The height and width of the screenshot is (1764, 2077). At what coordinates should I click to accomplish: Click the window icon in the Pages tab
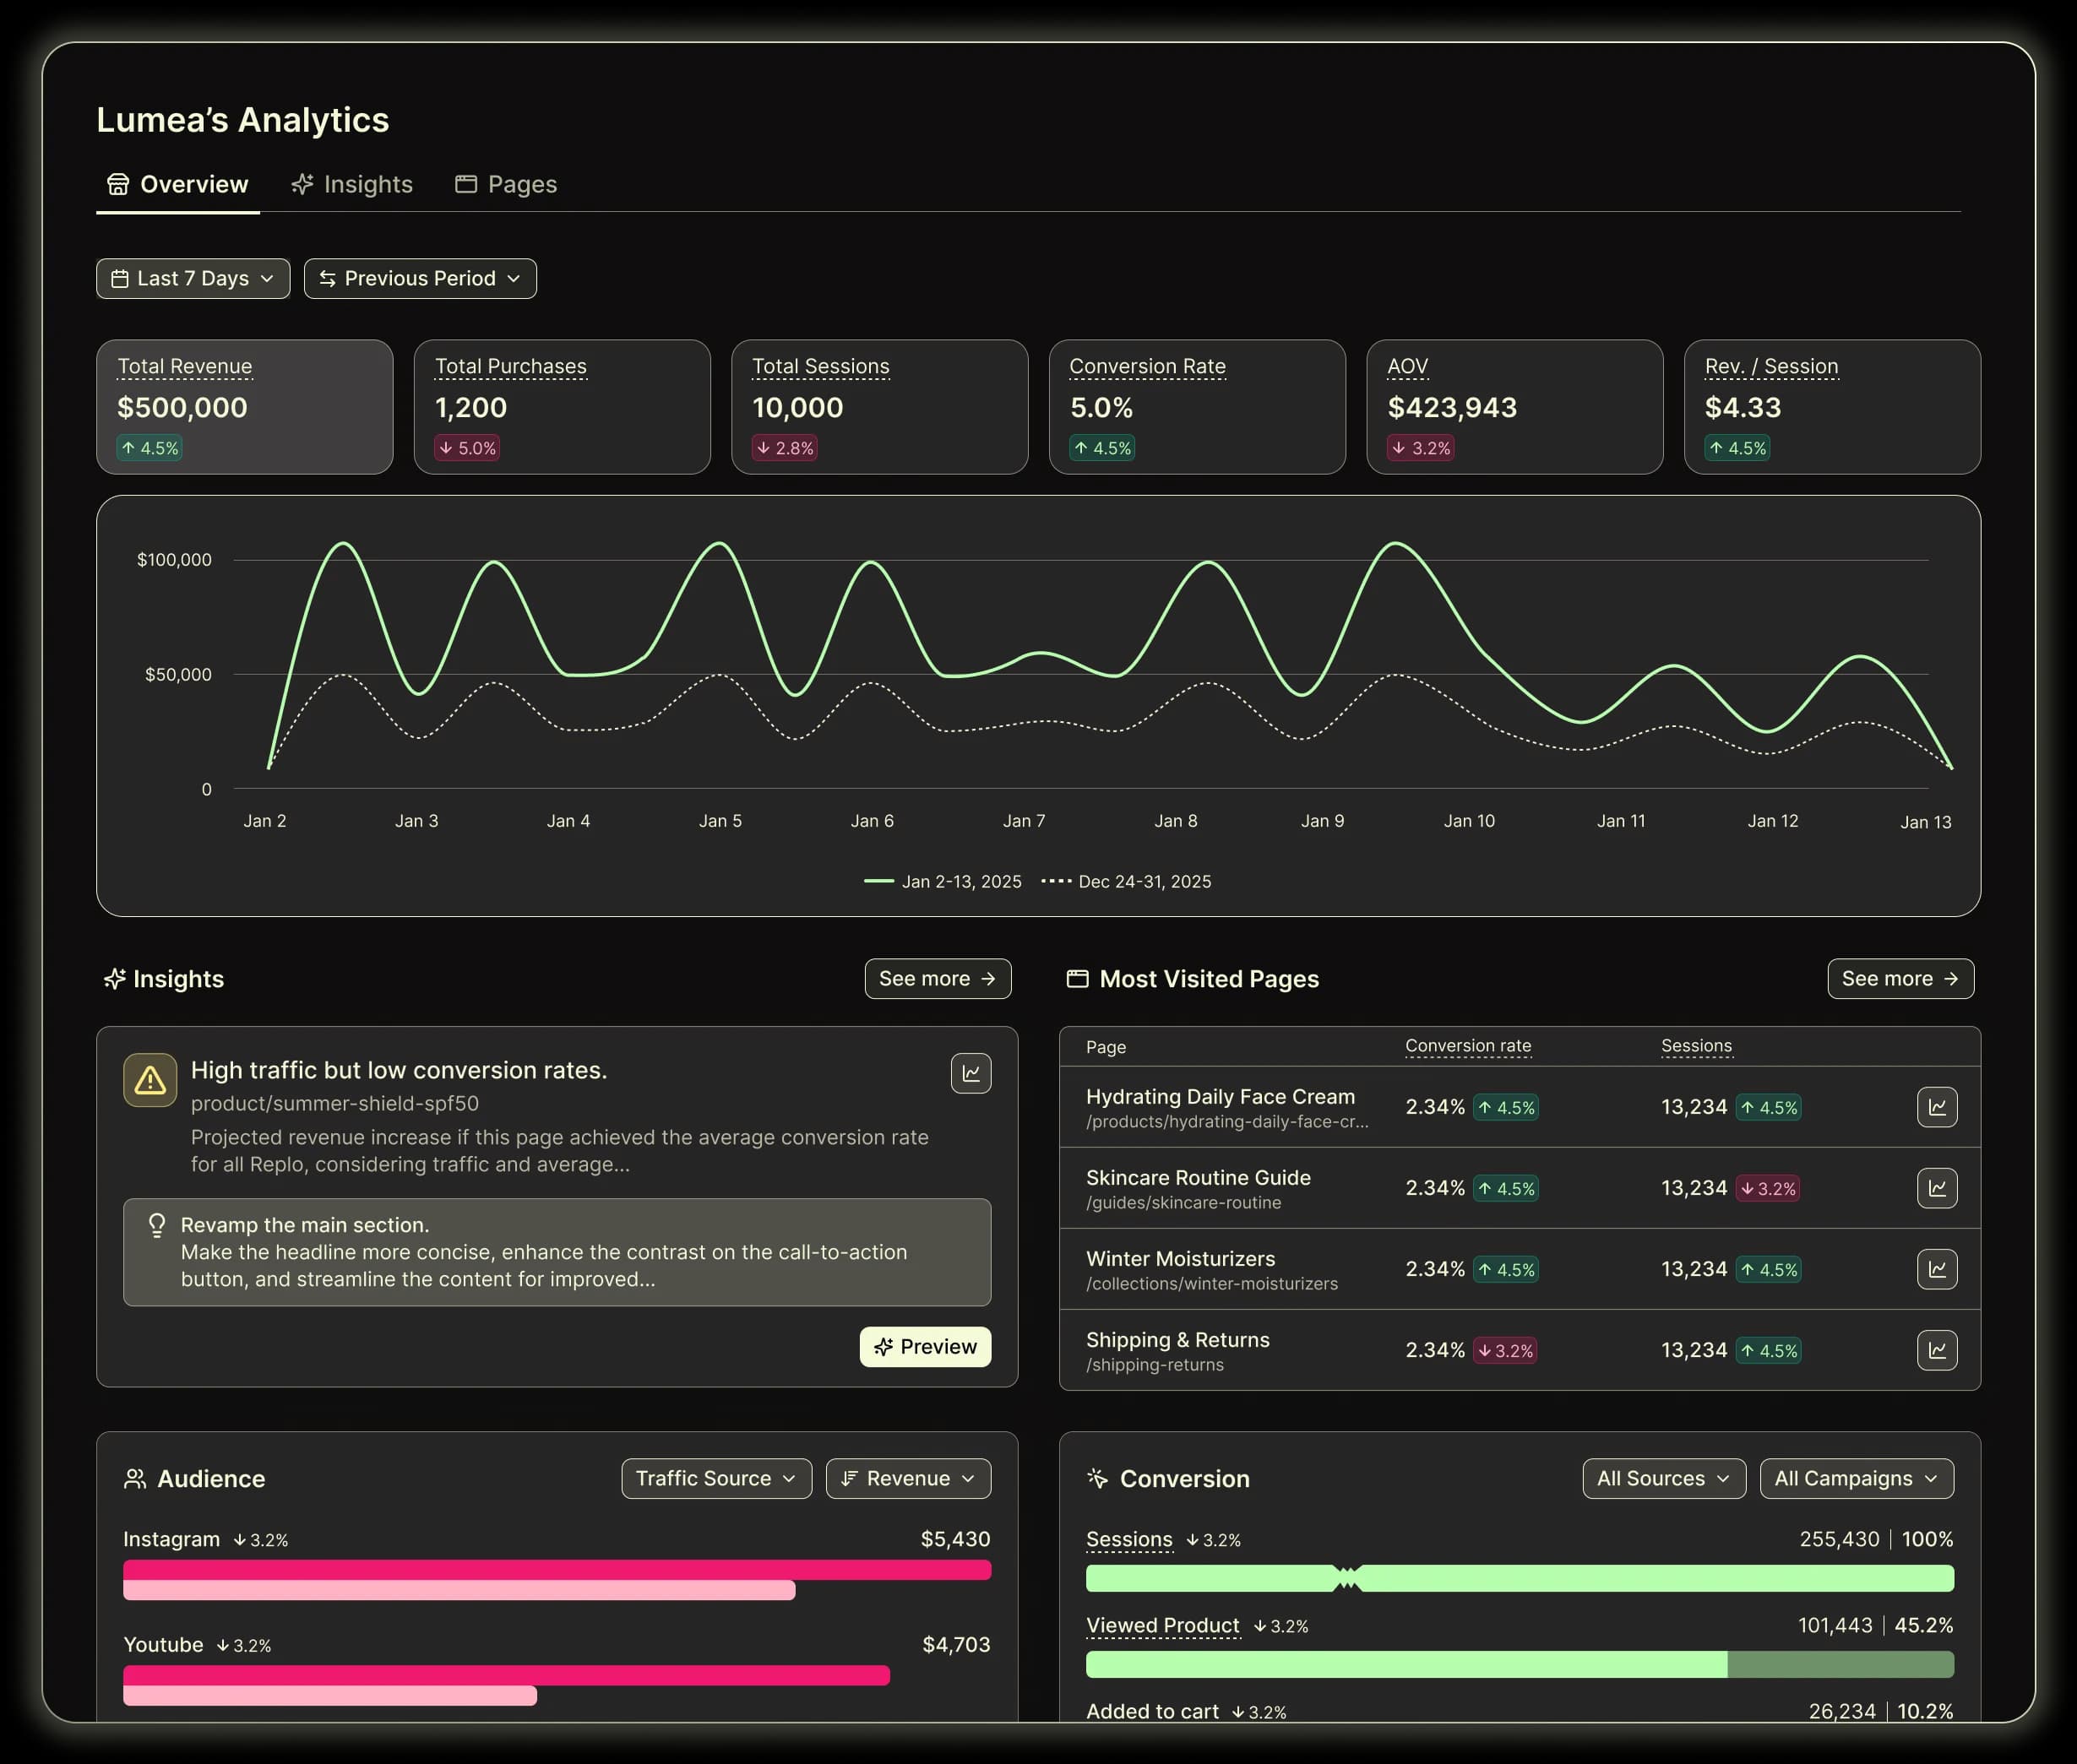466,184
